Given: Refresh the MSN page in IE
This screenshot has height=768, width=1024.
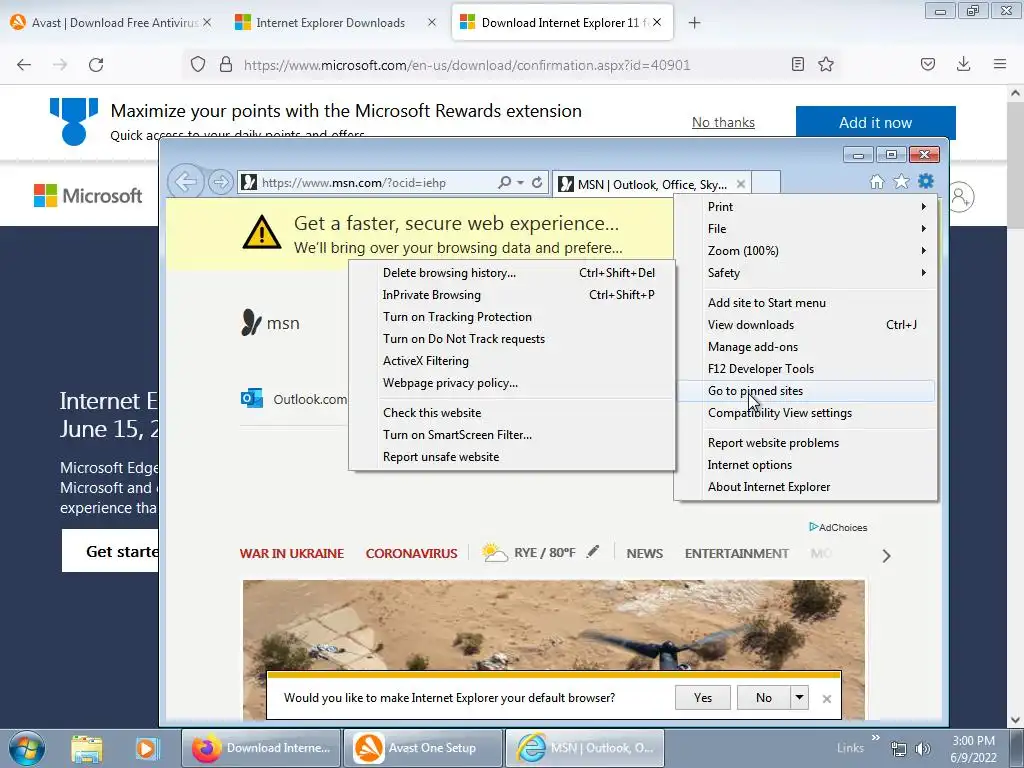Looking at the screenshot, I should pyautogui.click(x=537, y=182).
